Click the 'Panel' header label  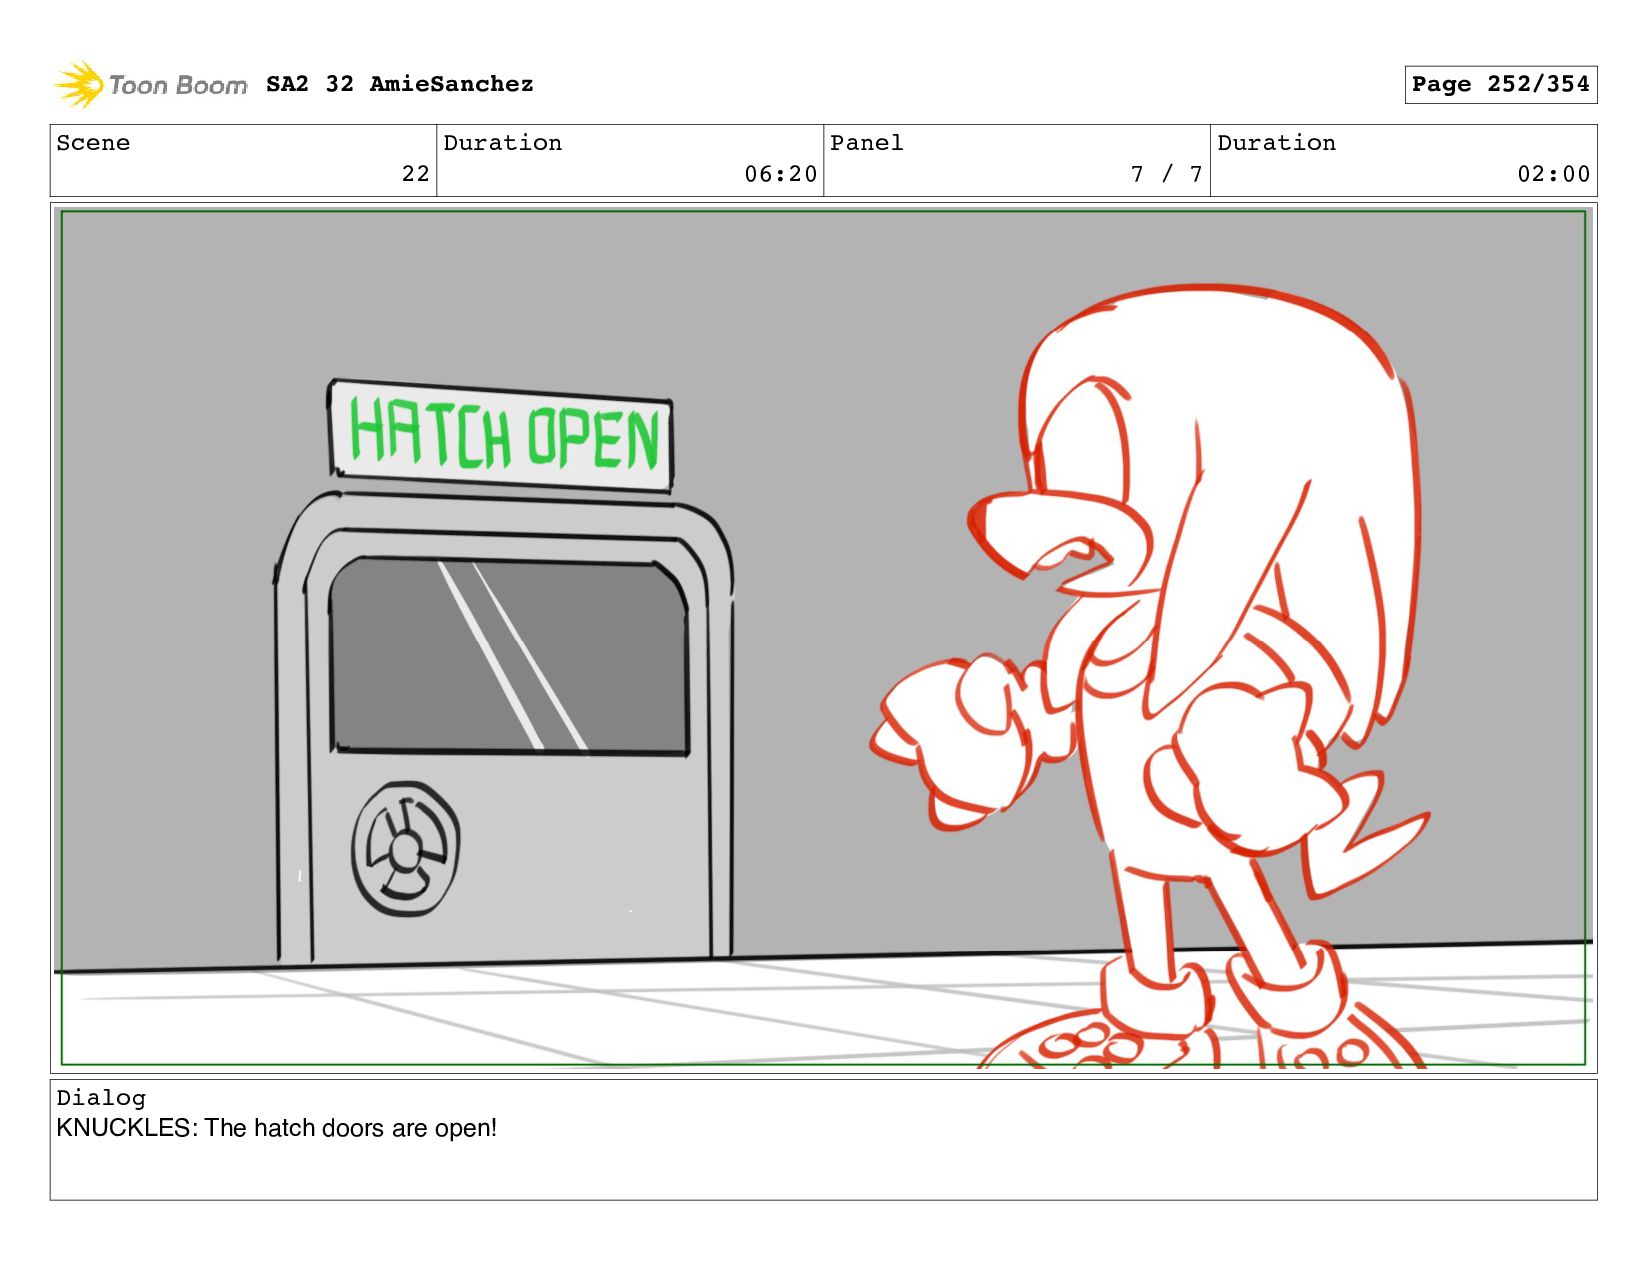[x=866, y=143]
